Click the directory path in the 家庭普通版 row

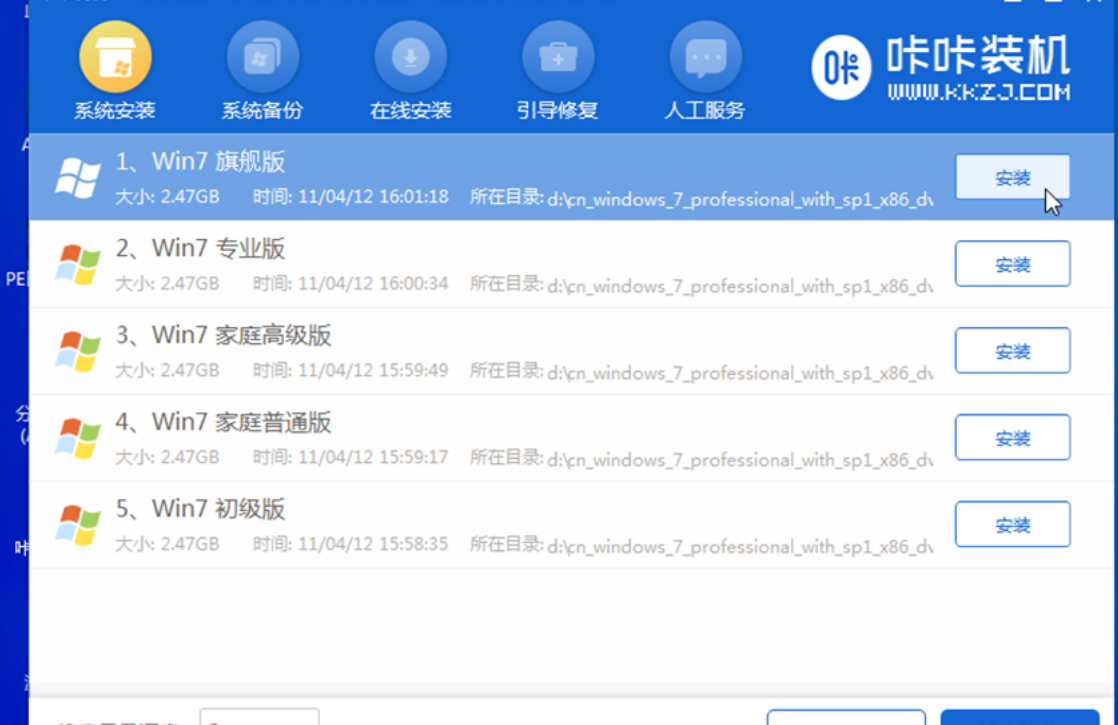click(x=740, y=460)
